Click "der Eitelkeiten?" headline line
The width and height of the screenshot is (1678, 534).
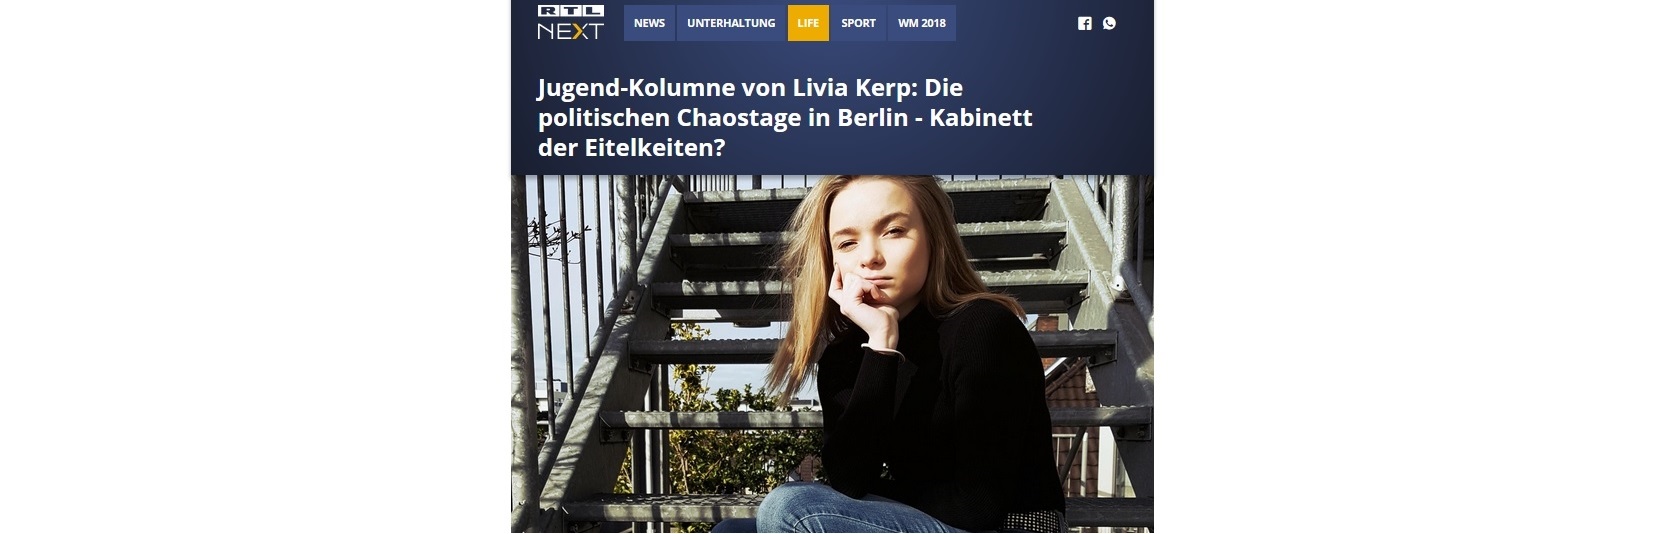click(x=631, y=147)
